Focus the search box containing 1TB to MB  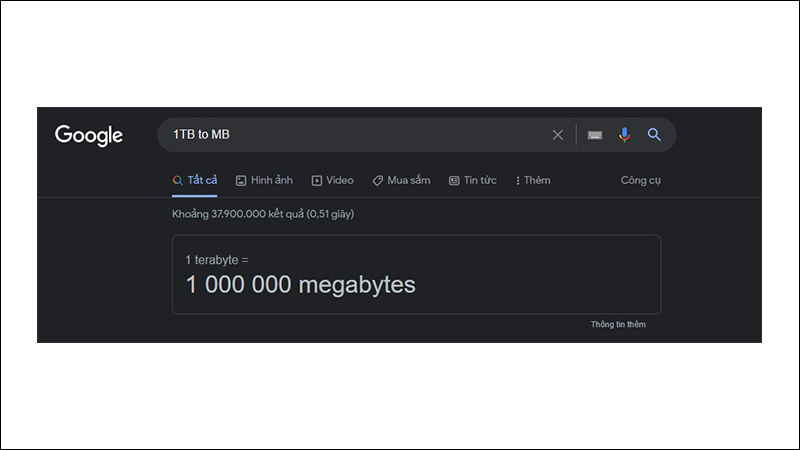pyautogui.click(x=350, y=135)
